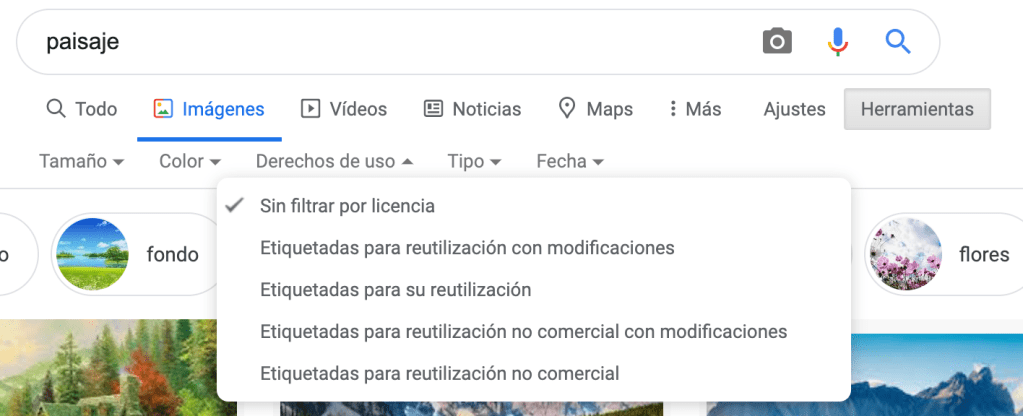Open the Todo search tab

point(82,109)
